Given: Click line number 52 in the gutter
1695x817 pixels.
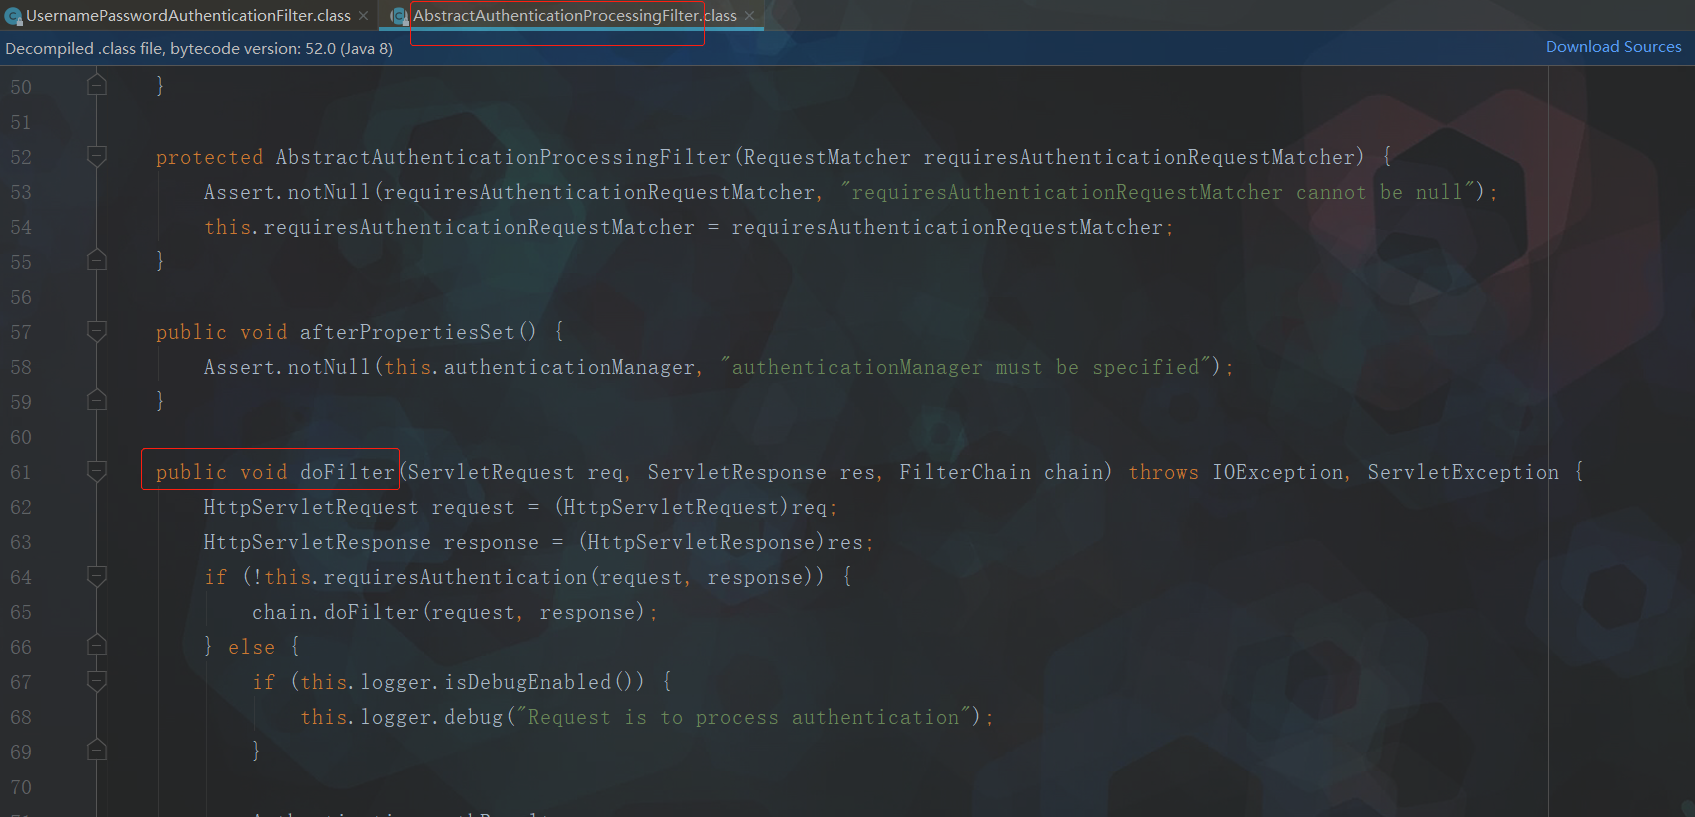Looking at the screenshot, I should click(x=21, y=157).
